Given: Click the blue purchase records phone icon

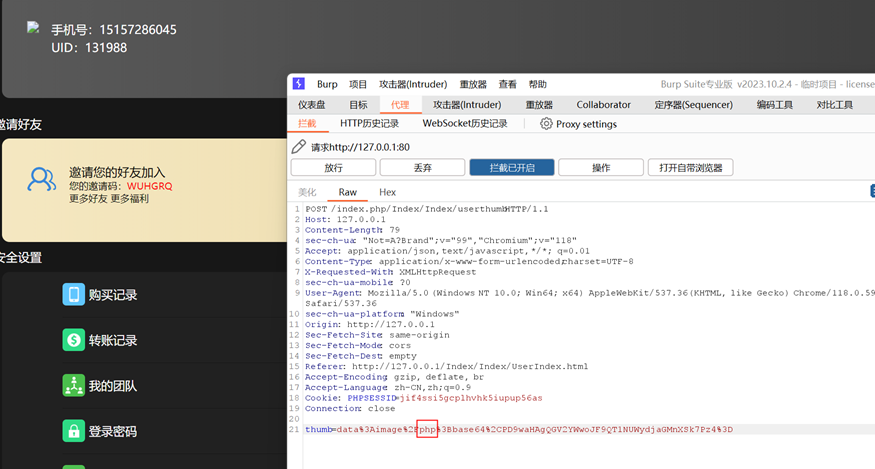Looking at the screenshot, I should 74,294.
